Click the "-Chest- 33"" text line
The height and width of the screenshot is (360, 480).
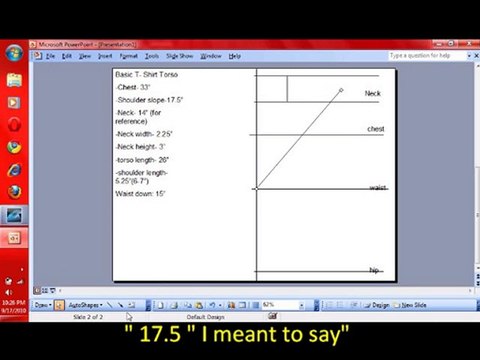[133, 87]
